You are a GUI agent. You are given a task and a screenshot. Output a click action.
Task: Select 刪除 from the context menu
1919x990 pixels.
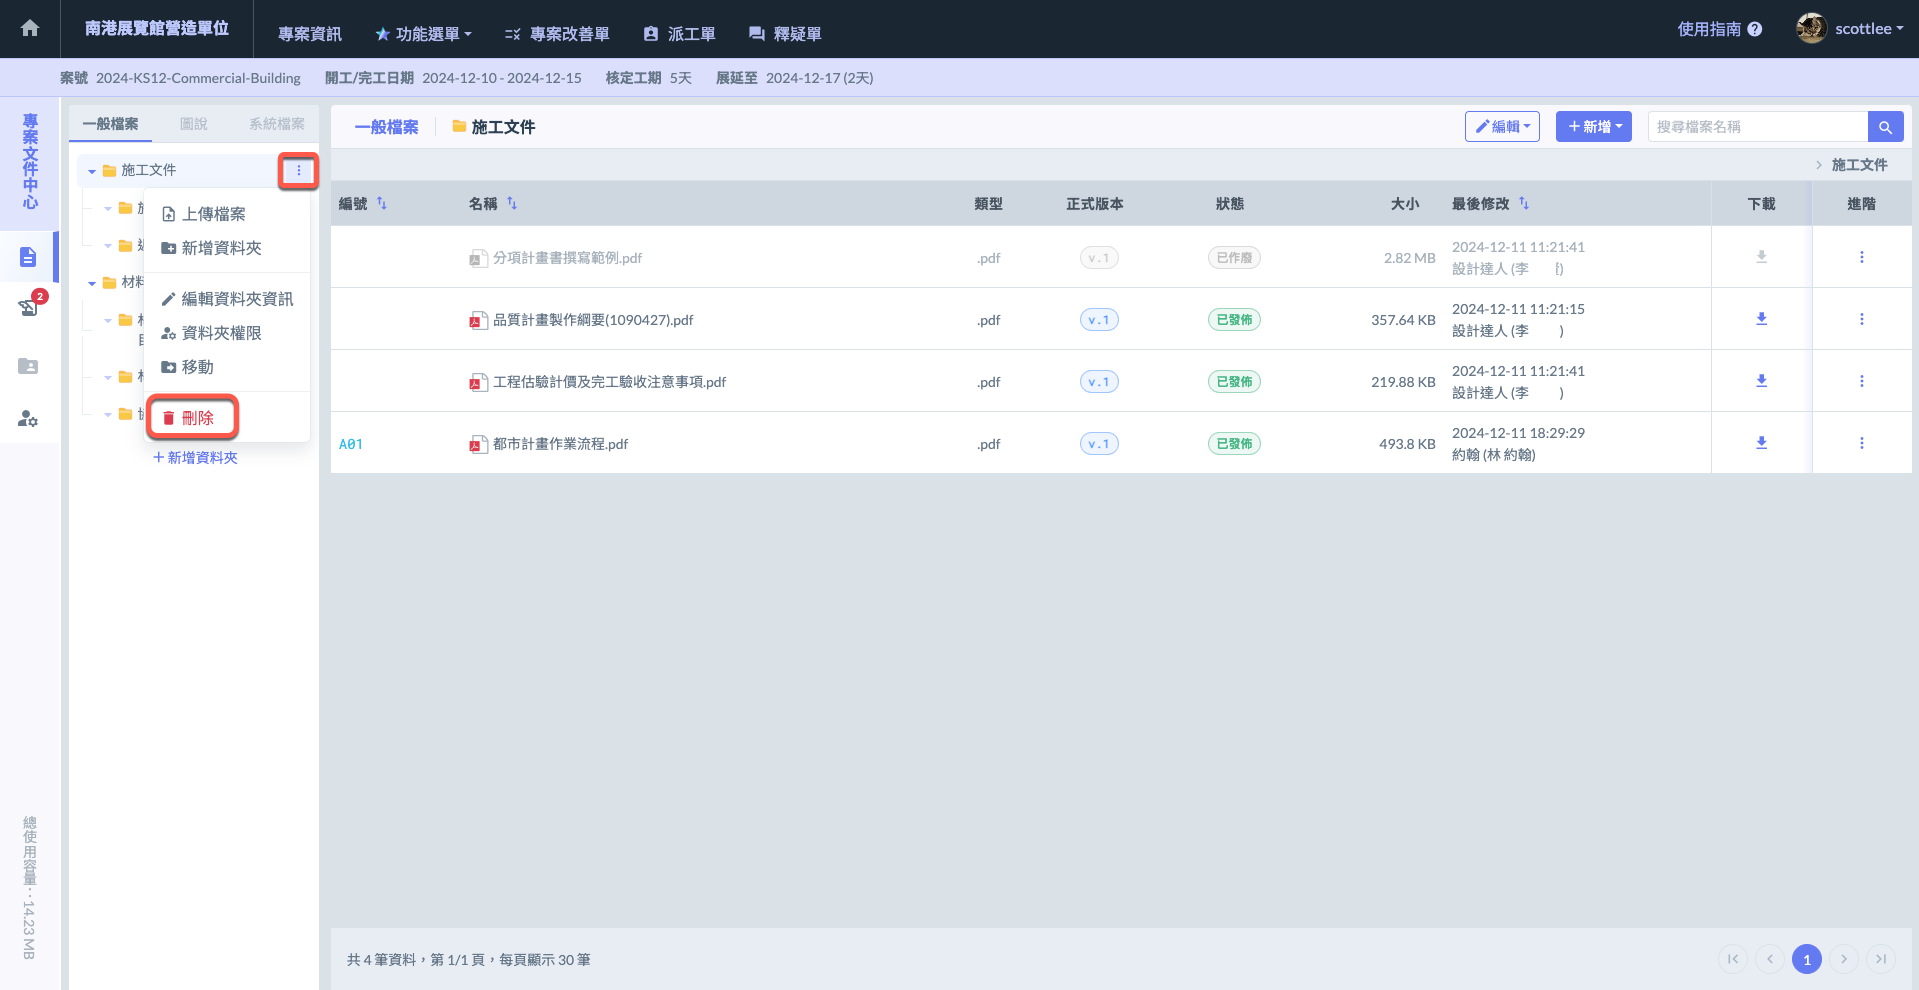194,418
